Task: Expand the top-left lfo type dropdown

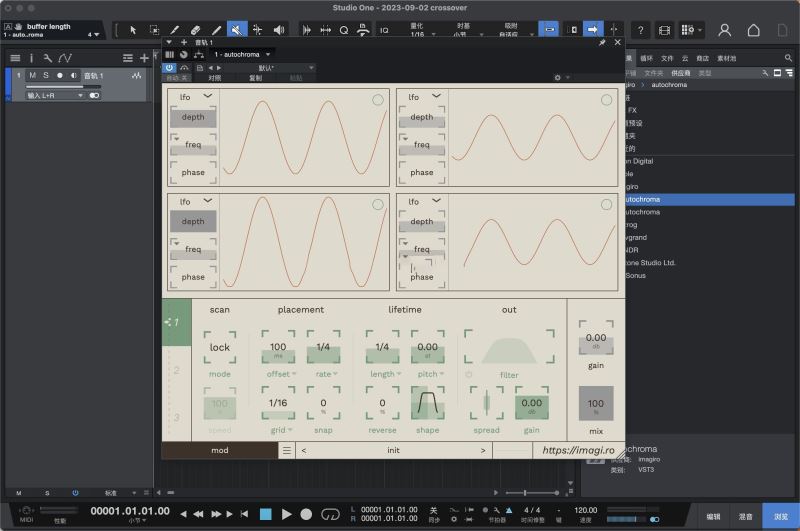Action: [x=208, y=96]
